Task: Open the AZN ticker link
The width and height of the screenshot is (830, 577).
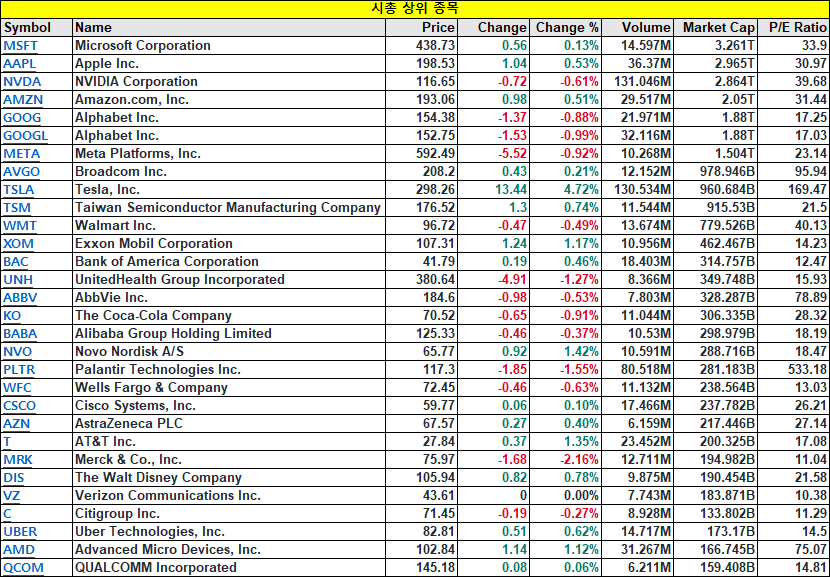Action: (16, 424)
